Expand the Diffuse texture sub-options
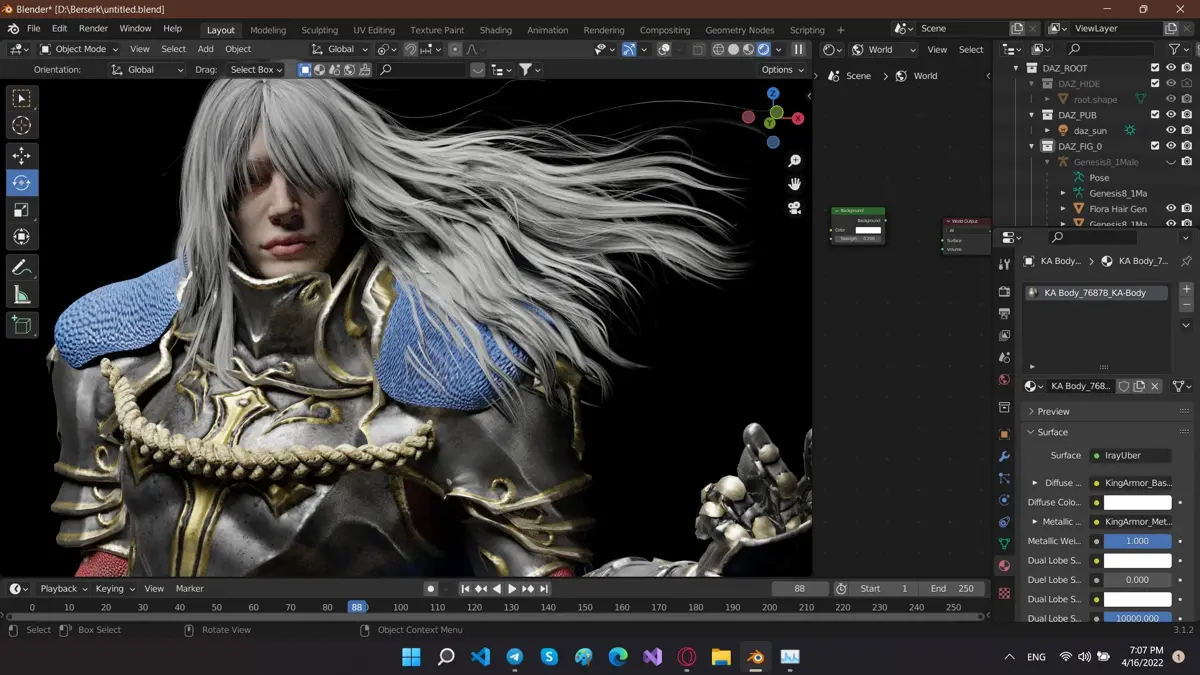 [x=1035, y=483]
